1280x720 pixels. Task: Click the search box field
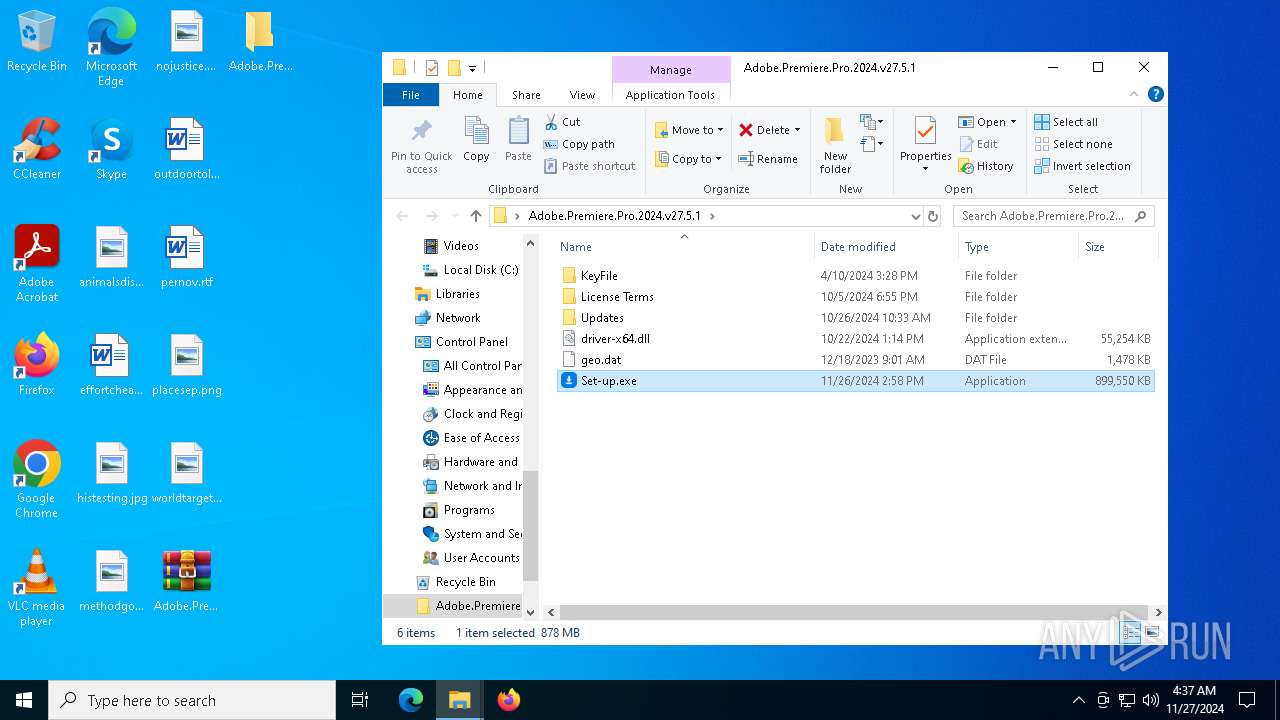click(1053, 216)
